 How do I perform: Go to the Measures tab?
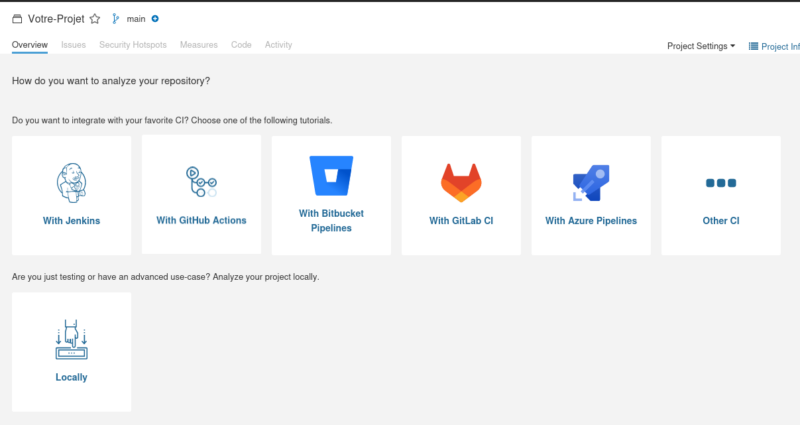coord(199,45)
